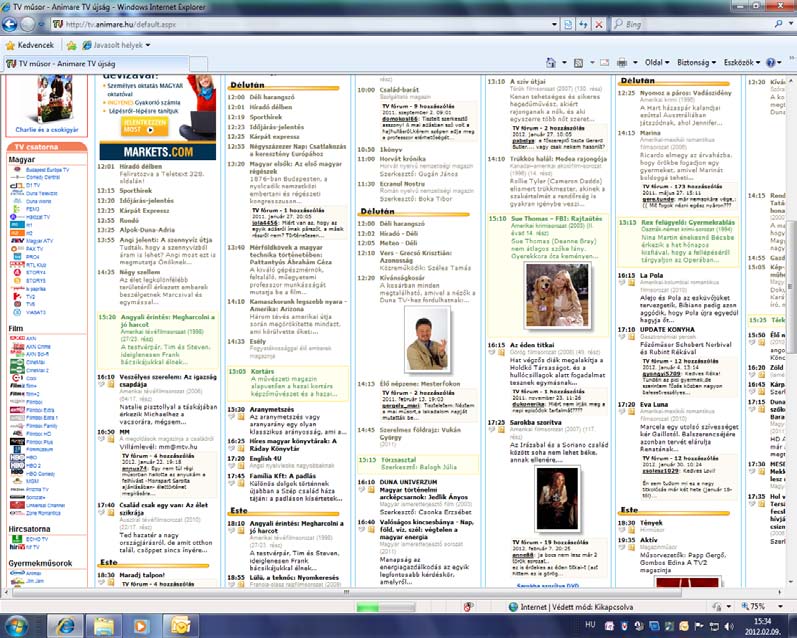
Task: Click the m1 channel logo
Action: (17, 225)
